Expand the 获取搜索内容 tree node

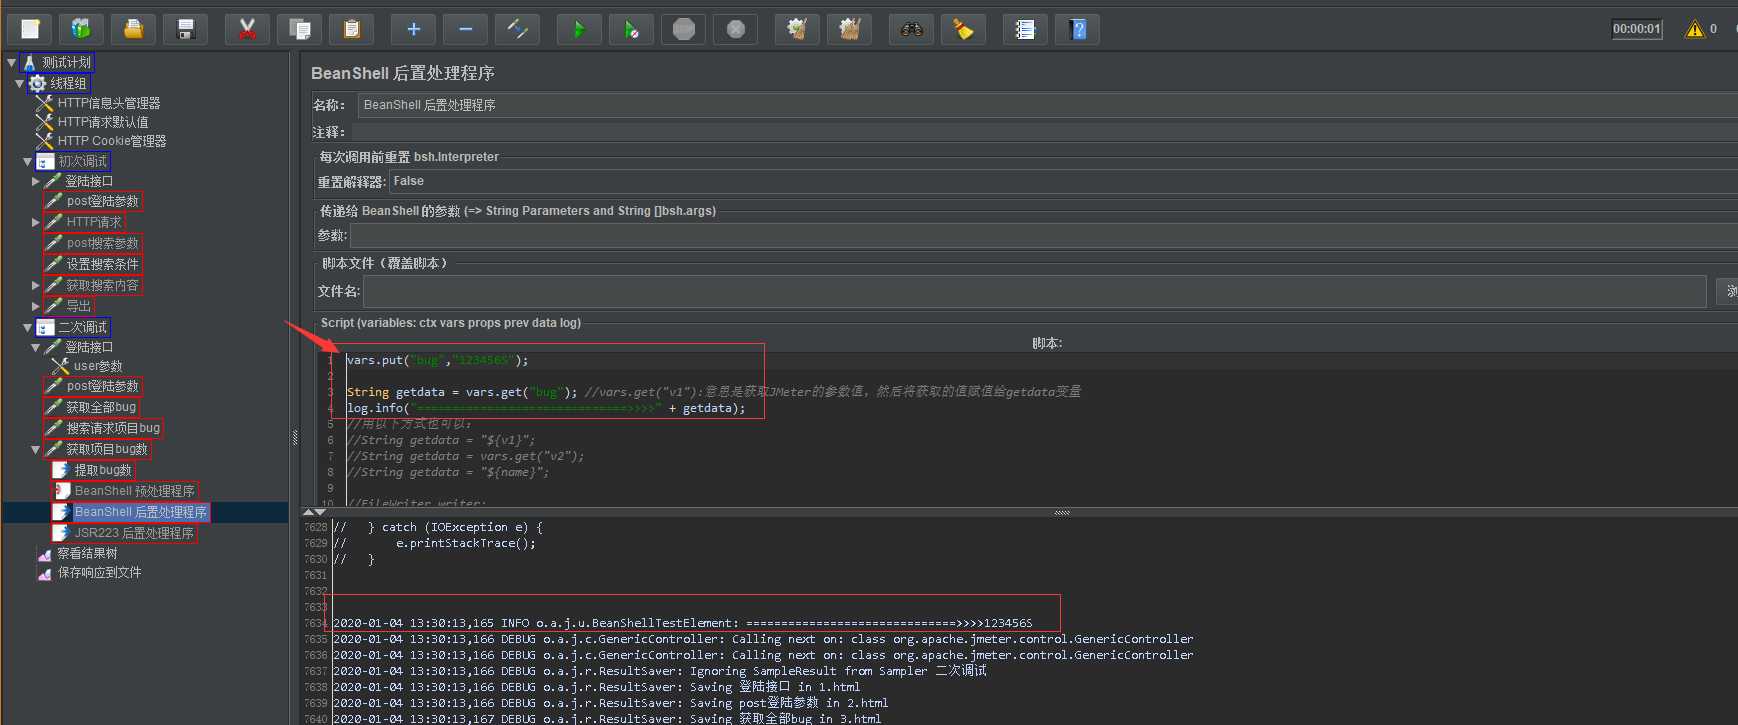(36, 285)
